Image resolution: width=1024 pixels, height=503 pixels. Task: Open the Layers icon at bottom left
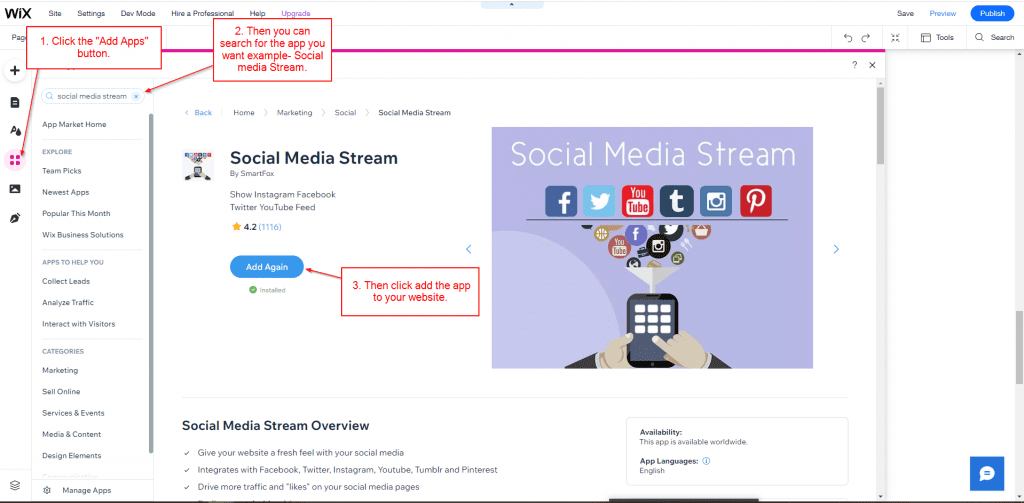pos(14,485)
